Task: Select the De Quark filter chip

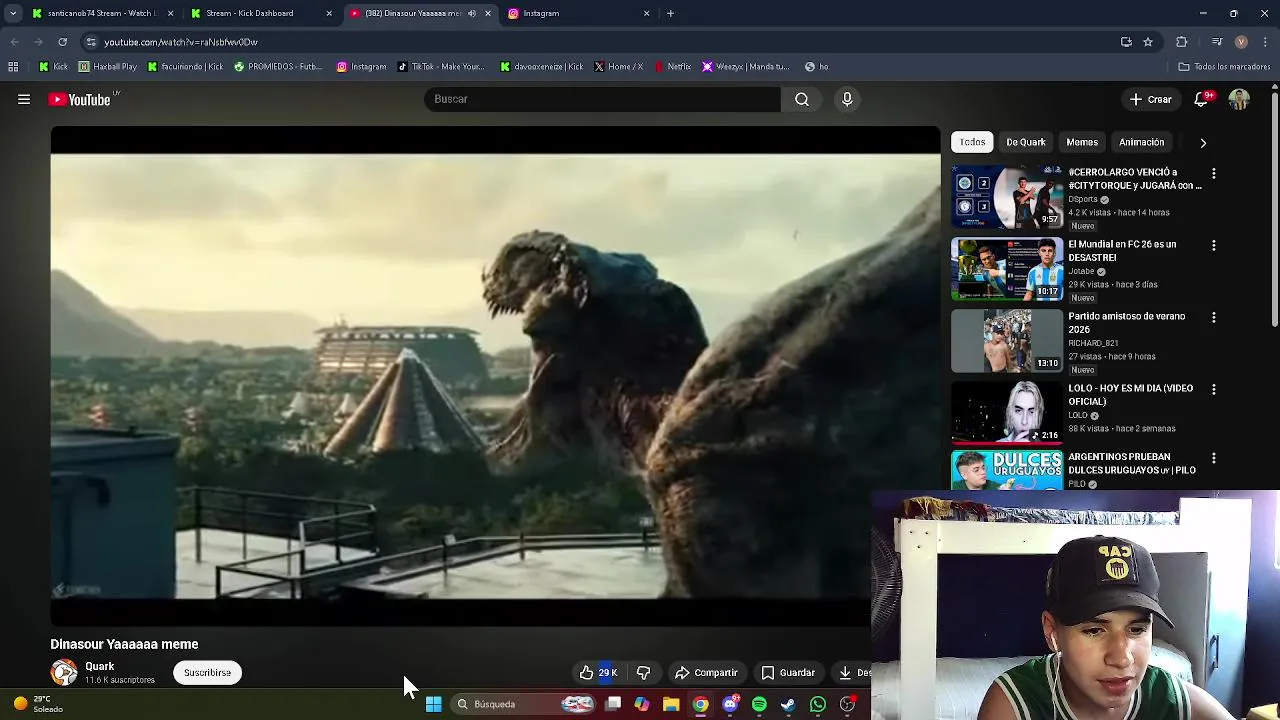Action: click(x=1026, y=142)
